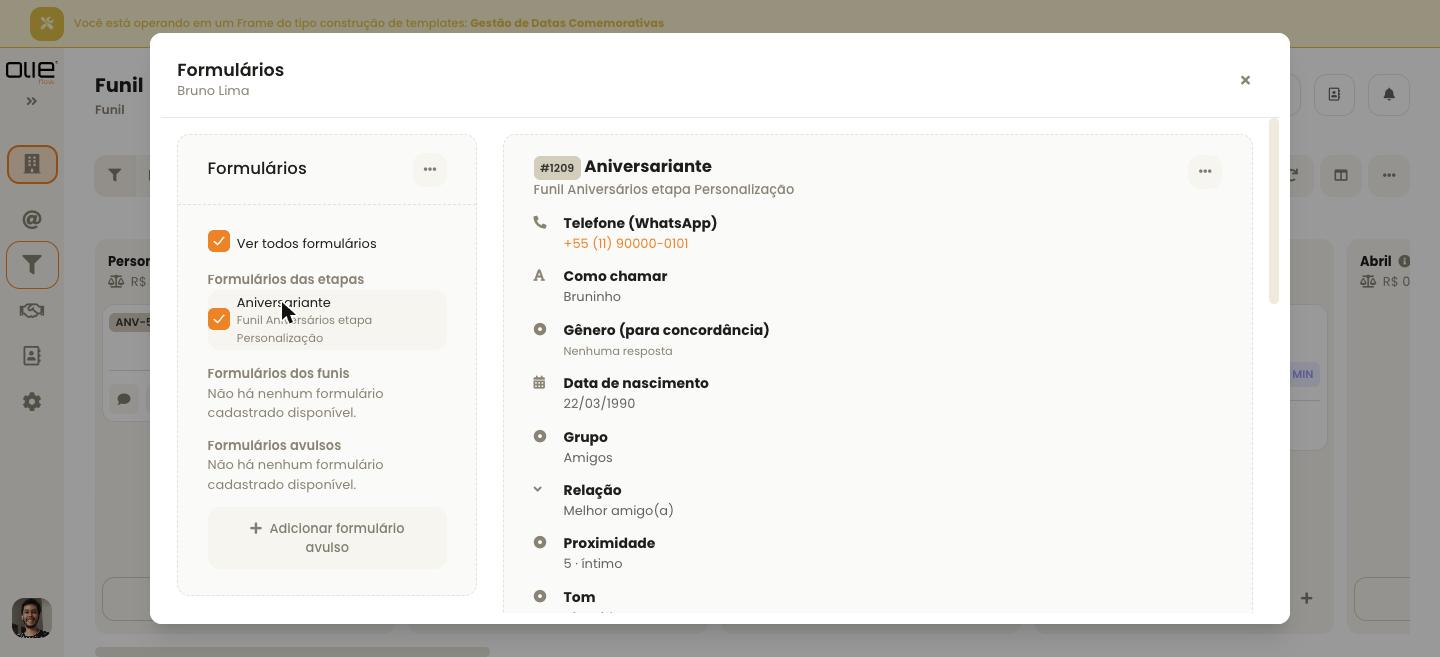Open board more options ellipsis
Image resolution: width=1440 pixels, height=657 pixels.
point(1389,175)
